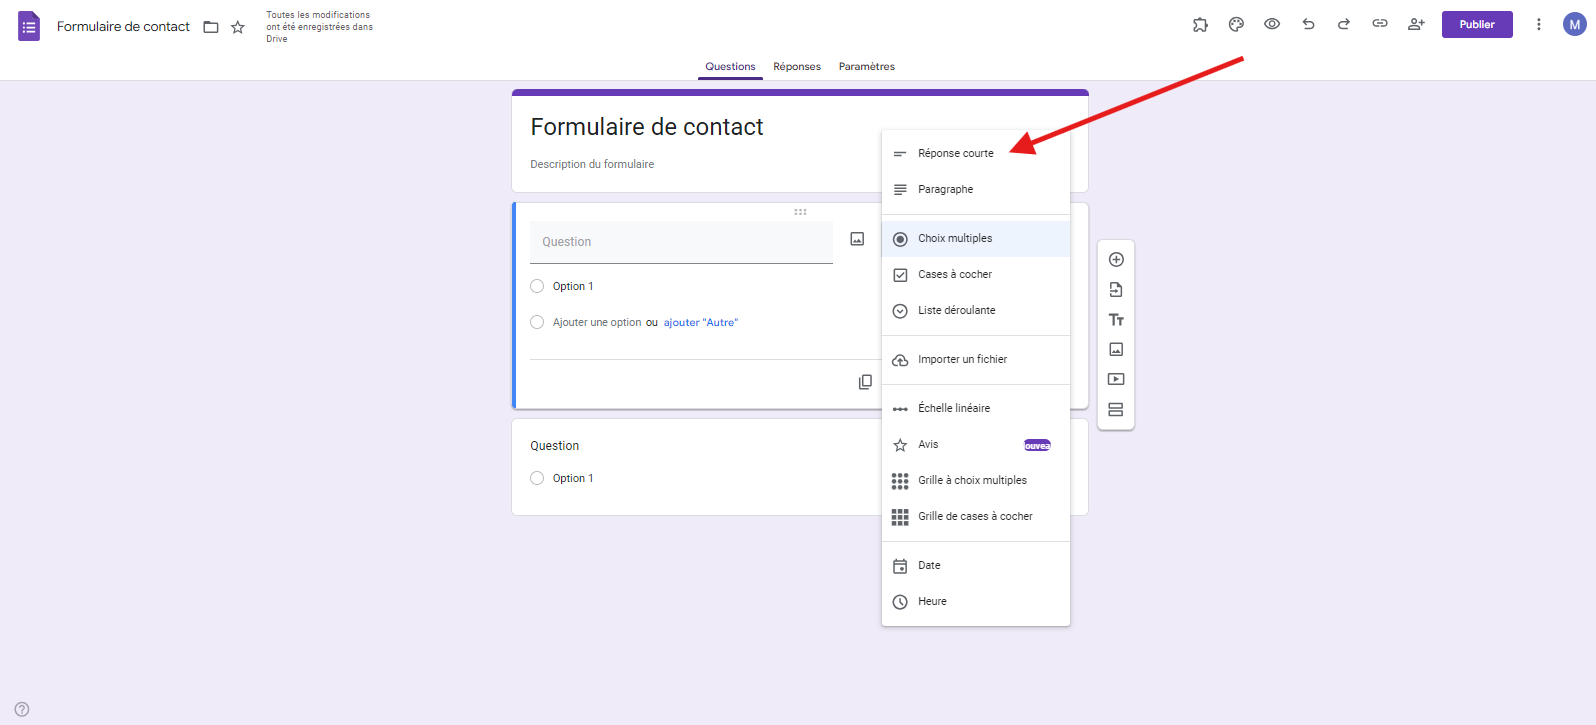Switch to the Réponses tab
1596x725 pixels.
(x=797, y=67)
